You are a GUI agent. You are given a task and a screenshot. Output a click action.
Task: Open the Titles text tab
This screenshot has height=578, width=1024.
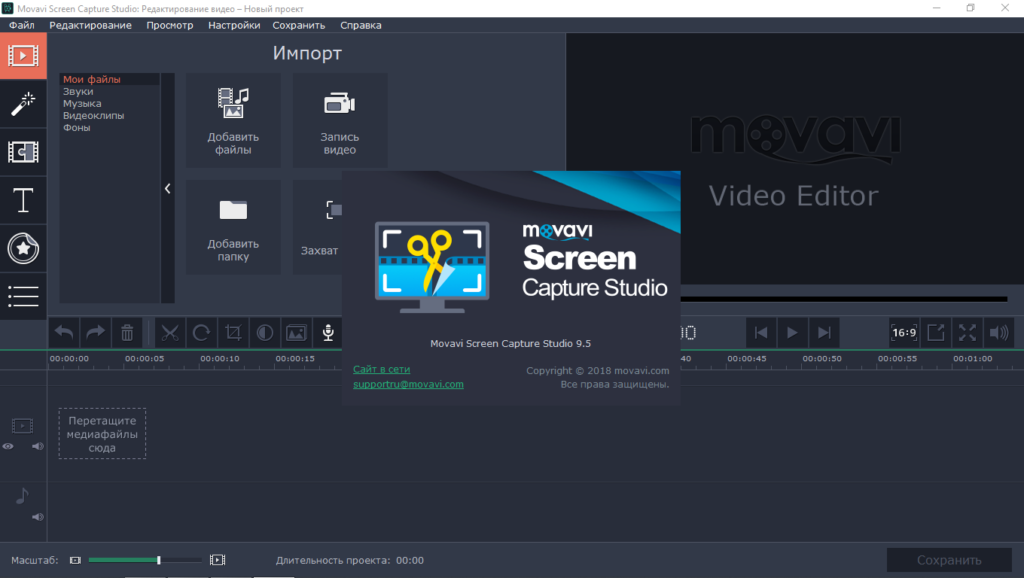tap(23, 200)
